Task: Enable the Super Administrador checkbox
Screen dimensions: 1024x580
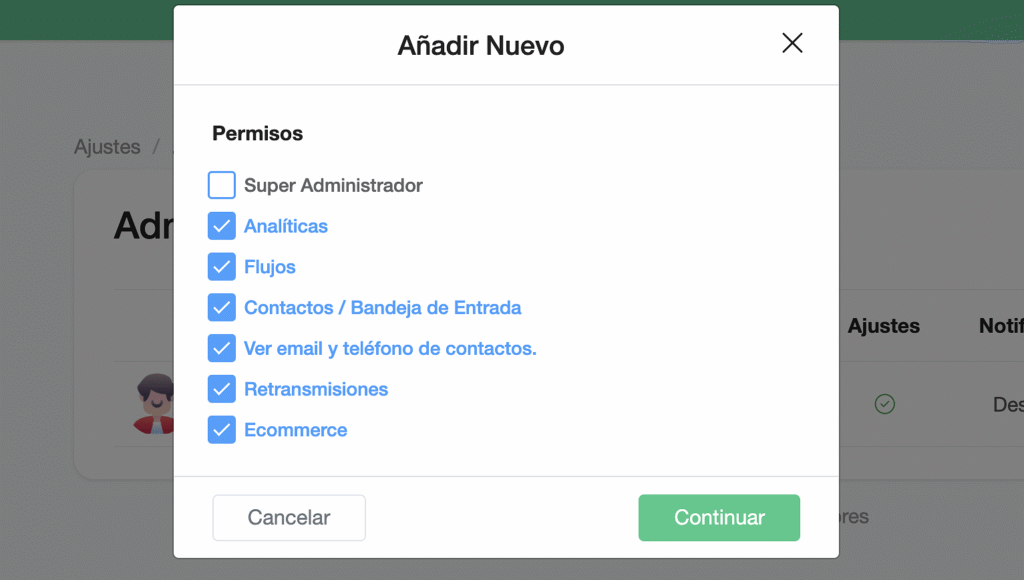Action: coord(222,186)
